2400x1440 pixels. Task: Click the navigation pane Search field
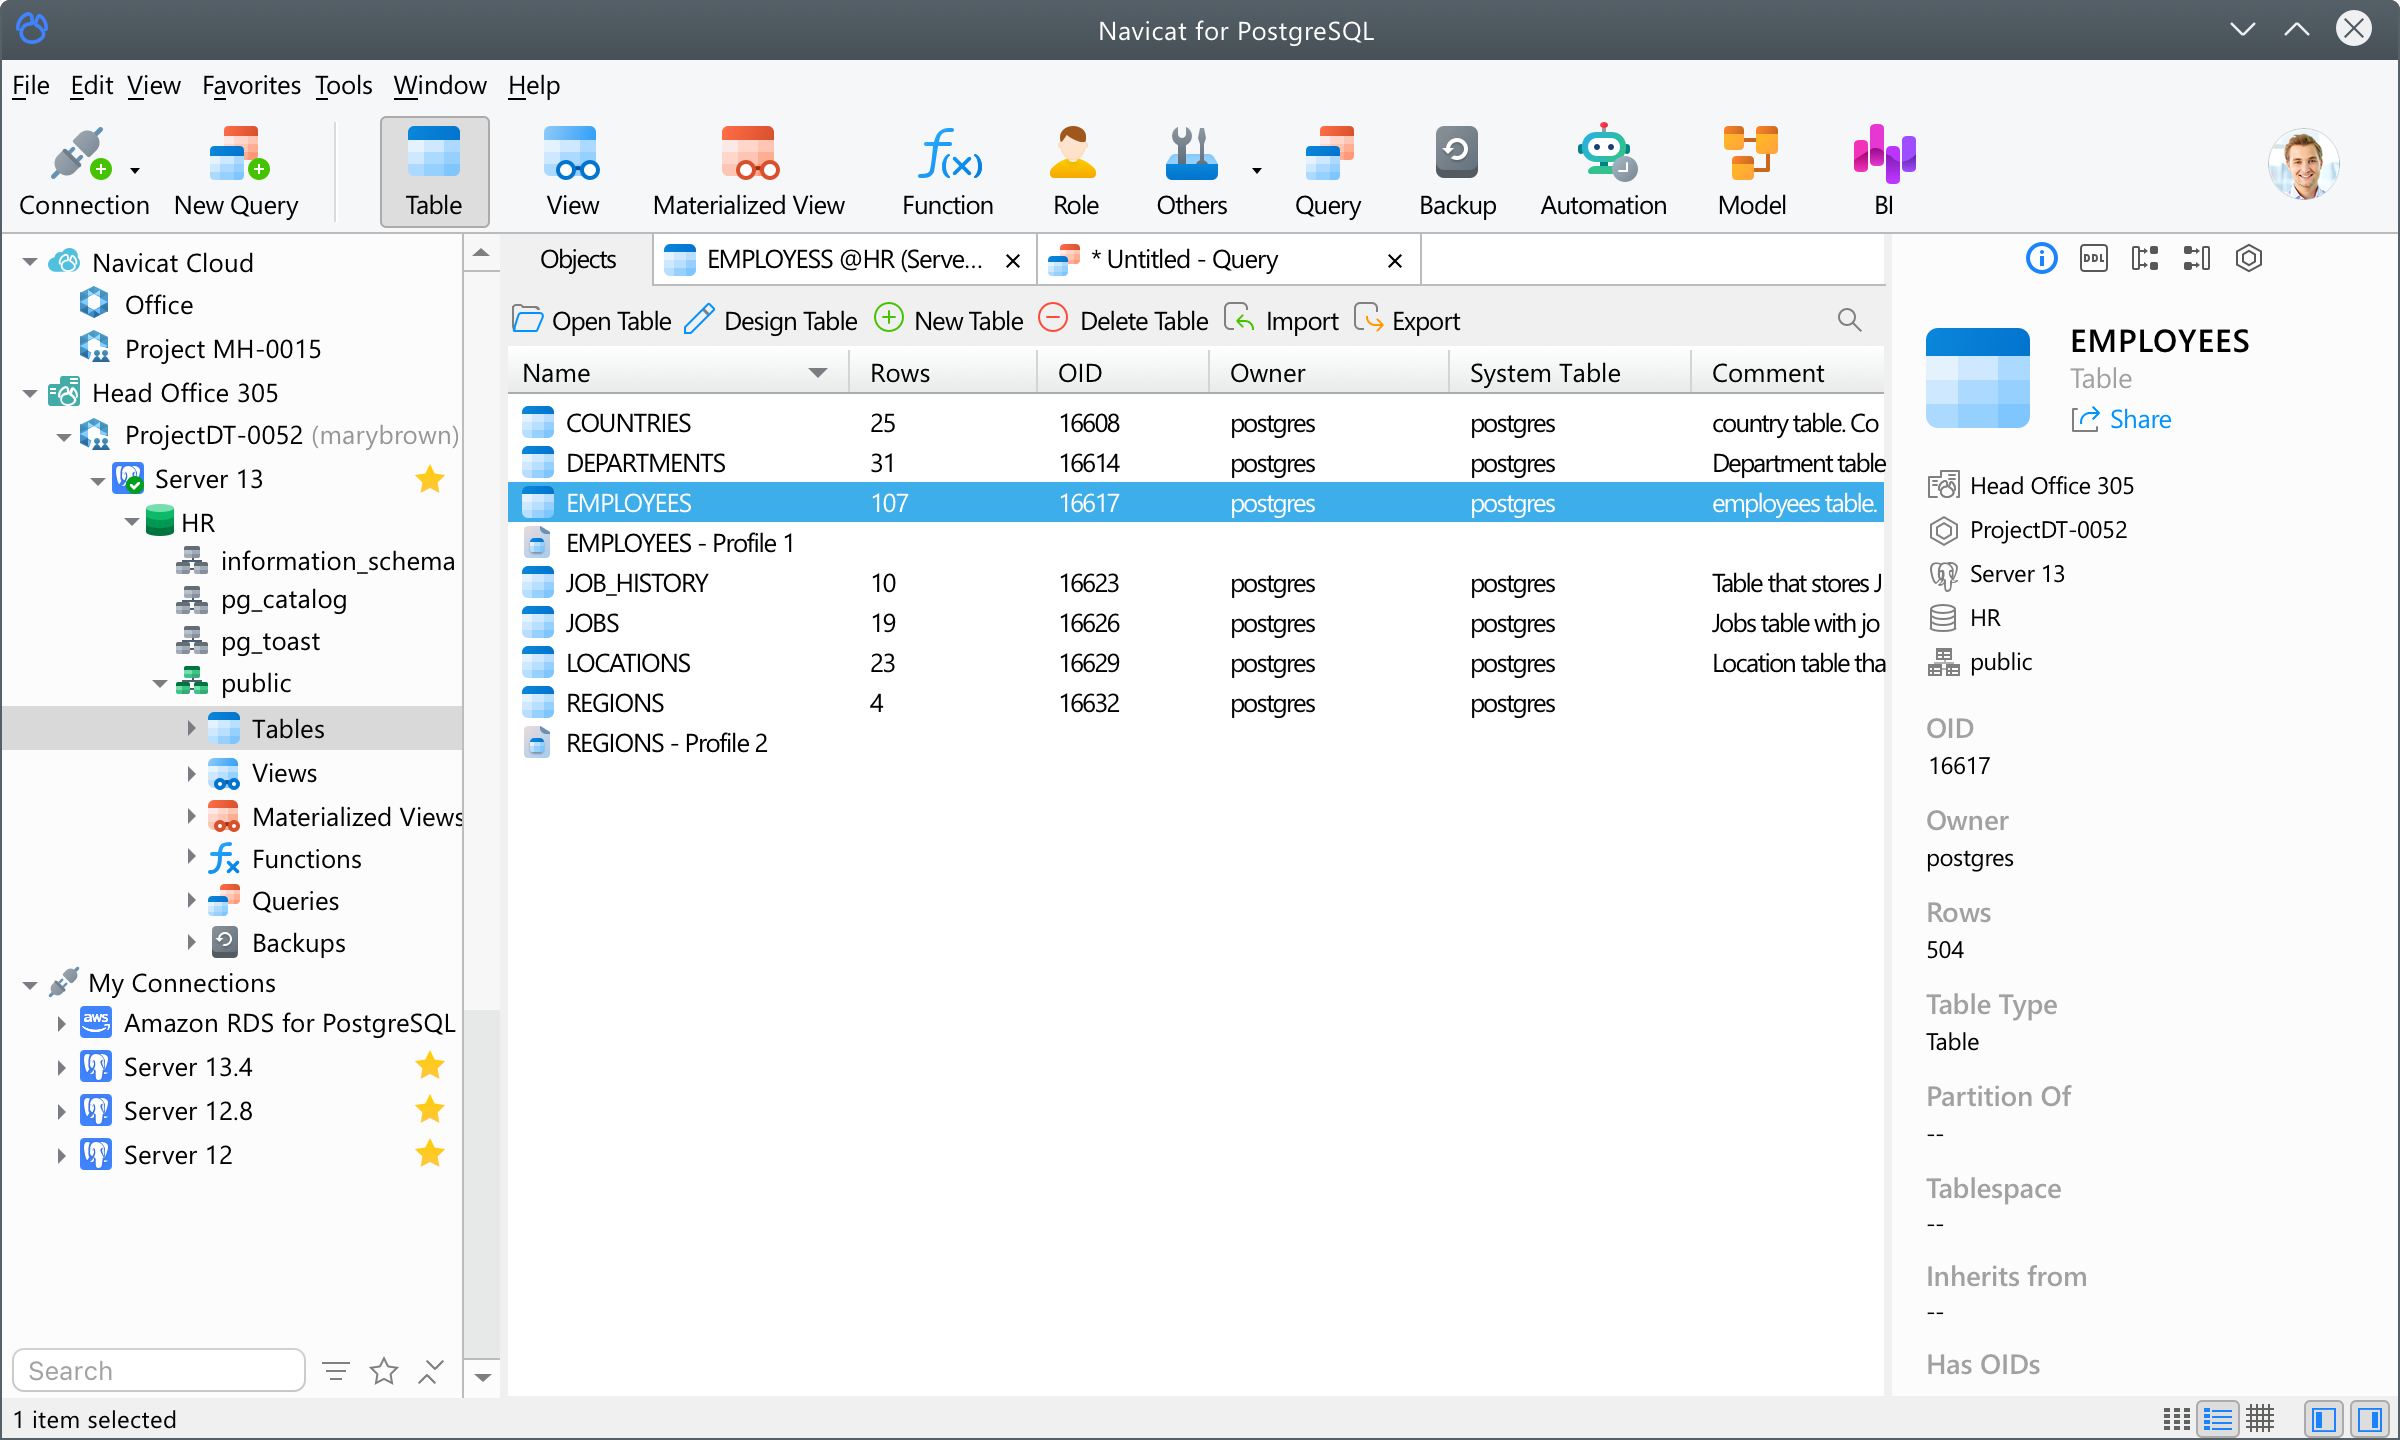pyautogui.click(x=159, y=1370)
